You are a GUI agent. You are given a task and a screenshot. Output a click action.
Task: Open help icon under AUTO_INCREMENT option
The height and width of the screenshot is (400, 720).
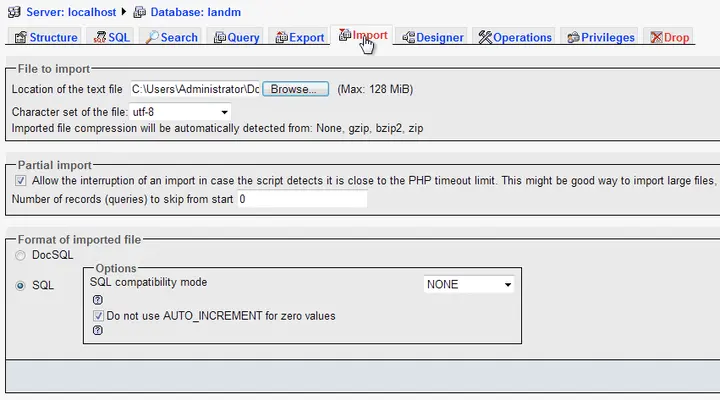(x=97, y=330)
